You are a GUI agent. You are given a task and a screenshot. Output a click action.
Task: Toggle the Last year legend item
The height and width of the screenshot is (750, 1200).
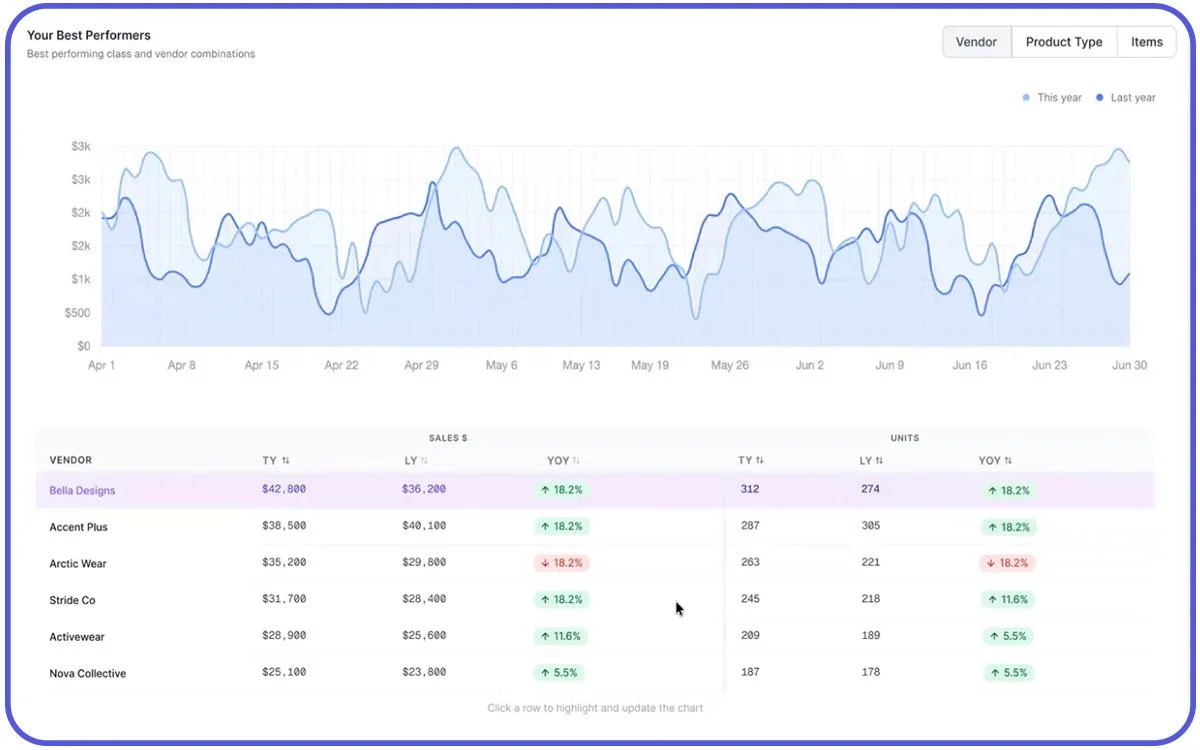(1126, 98)
